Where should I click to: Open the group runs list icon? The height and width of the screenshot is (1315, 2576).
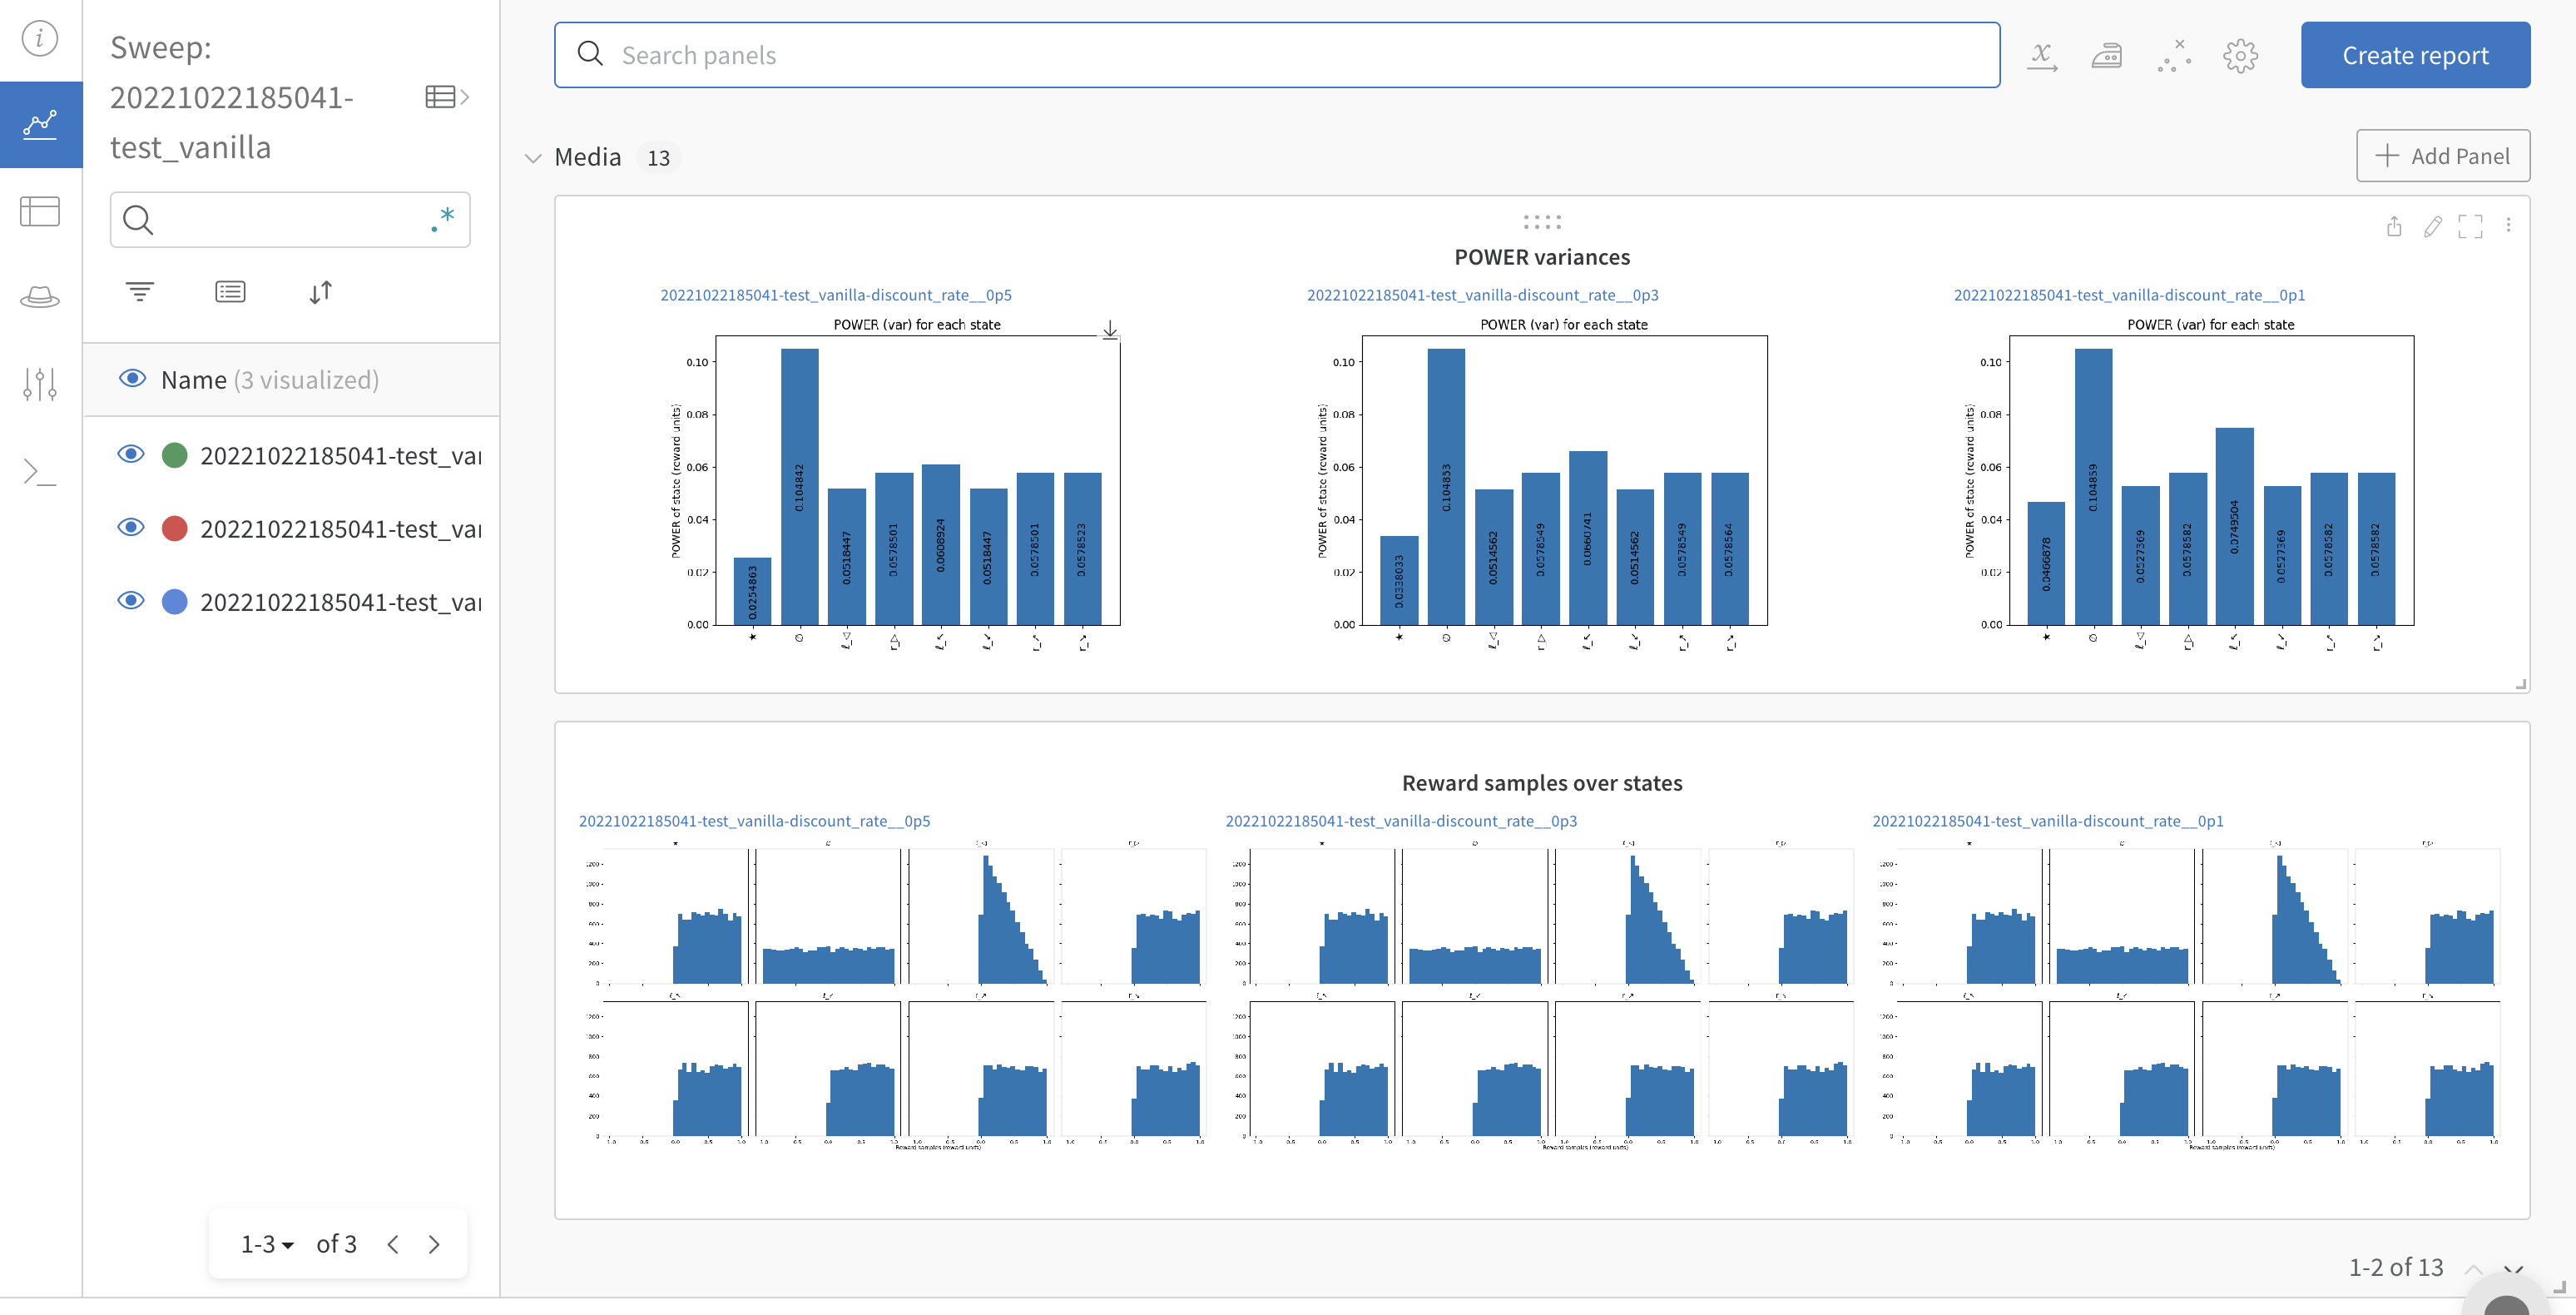click(x=230, y=292)
